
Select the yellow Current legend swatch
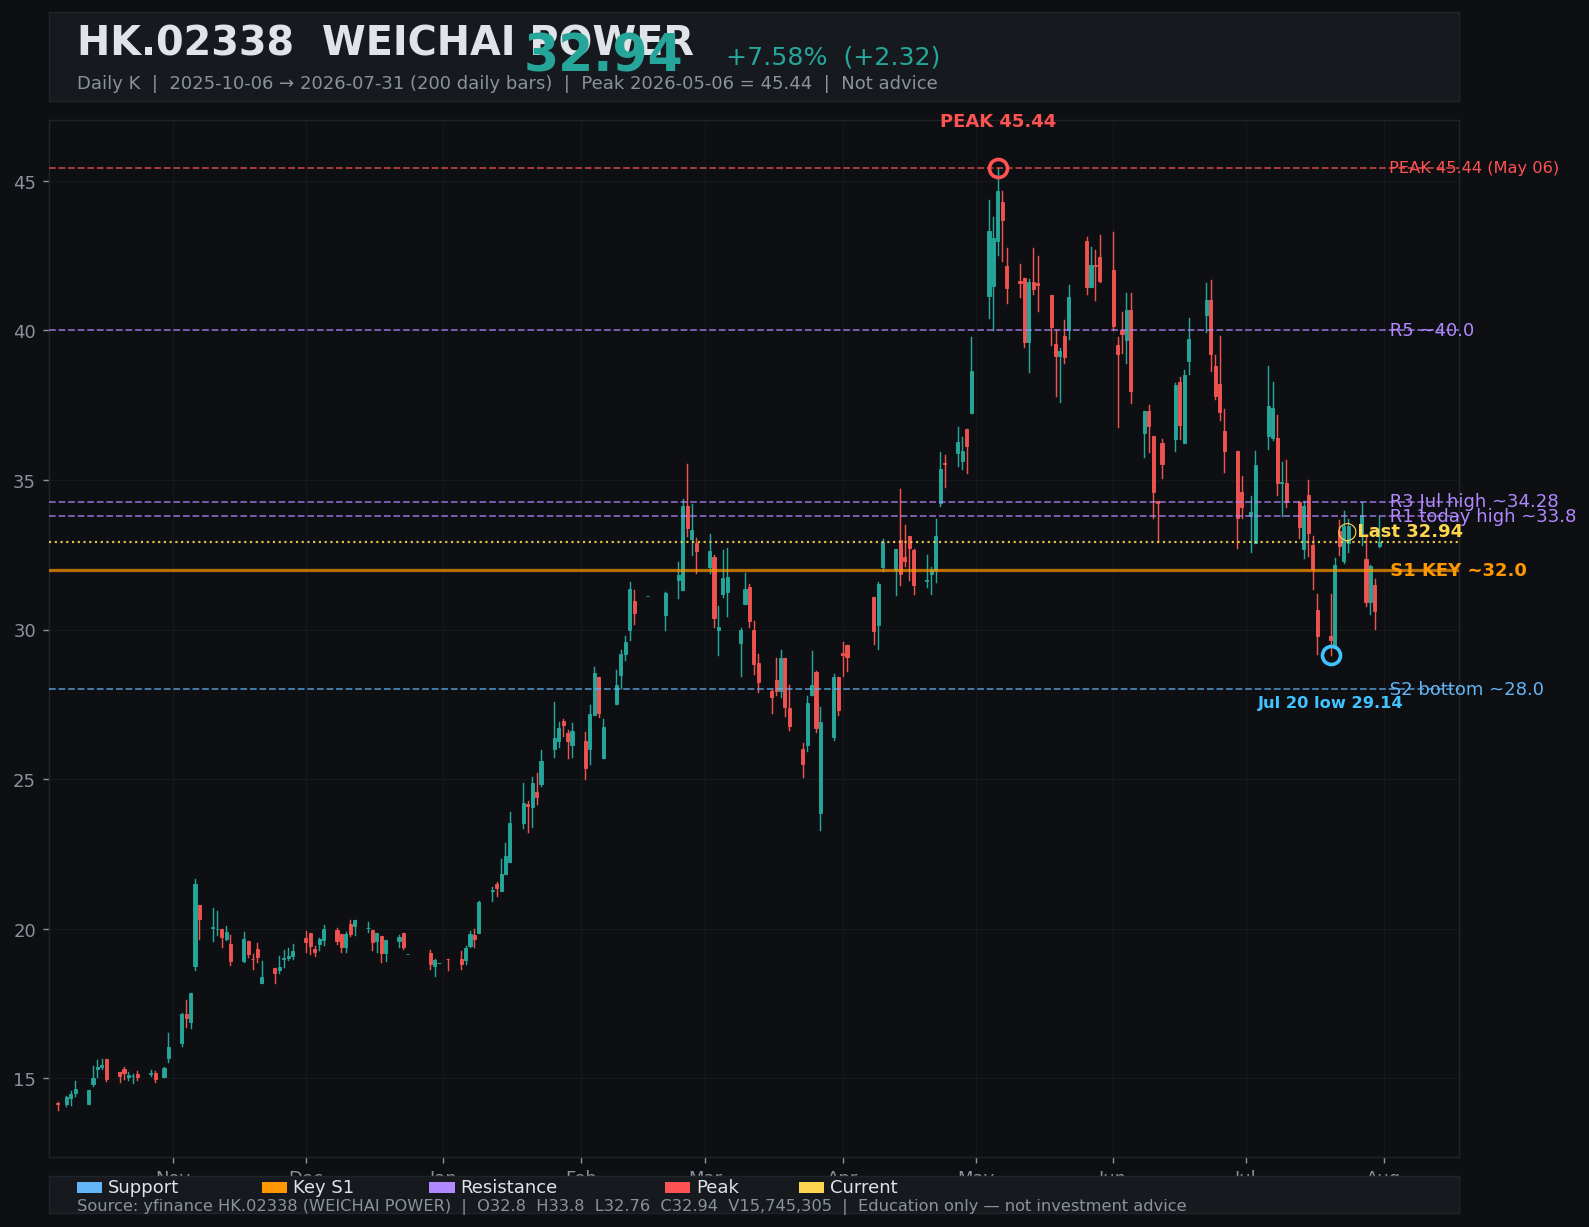coord(812,1187)
